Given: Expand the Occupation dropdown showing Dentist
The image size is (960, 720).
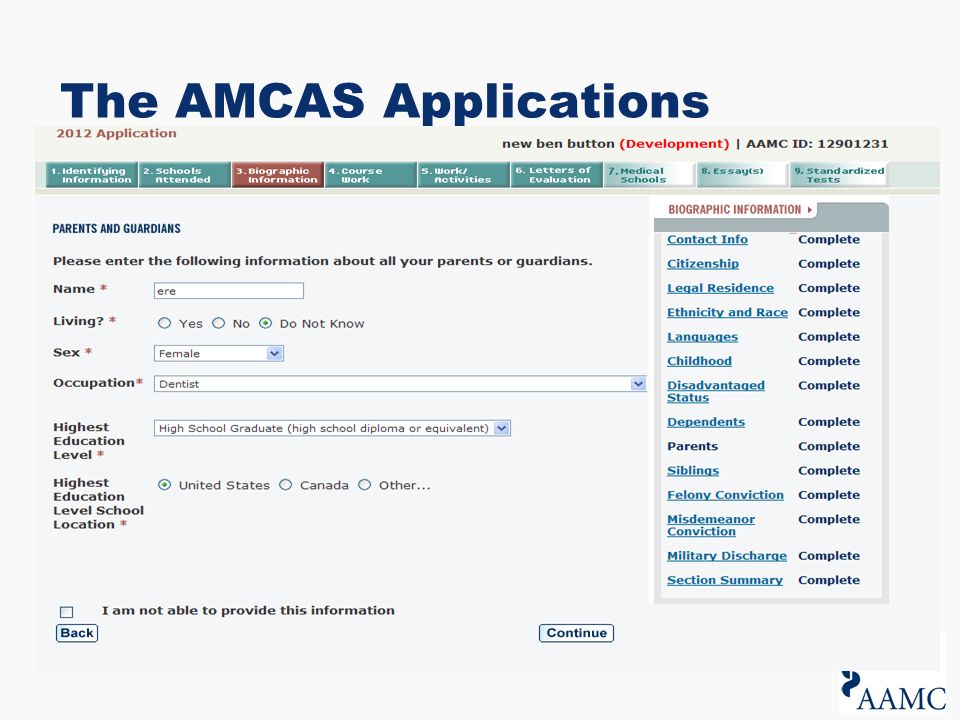Looking at the screenshot, I should click(400, 384).
